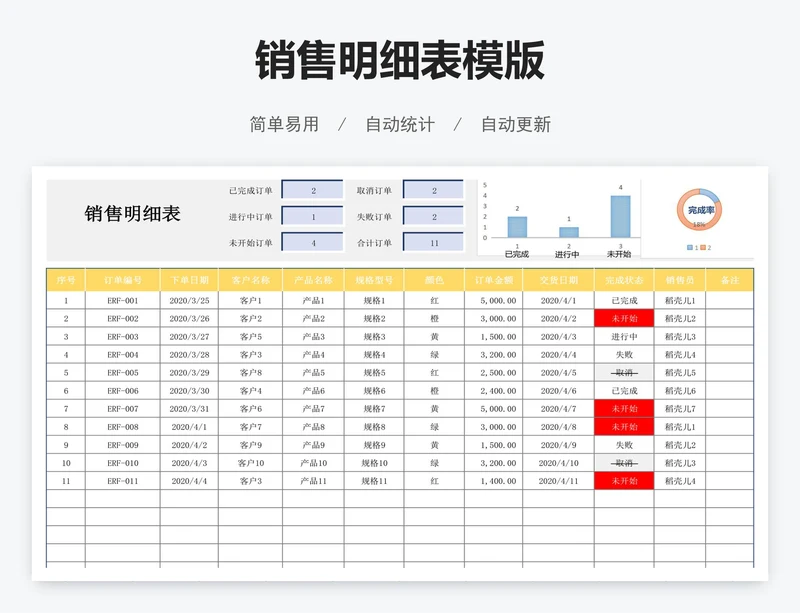800x613 pixels.
Task: Click the 销售明细表 sheet title
Action: (x=133, y=213)
